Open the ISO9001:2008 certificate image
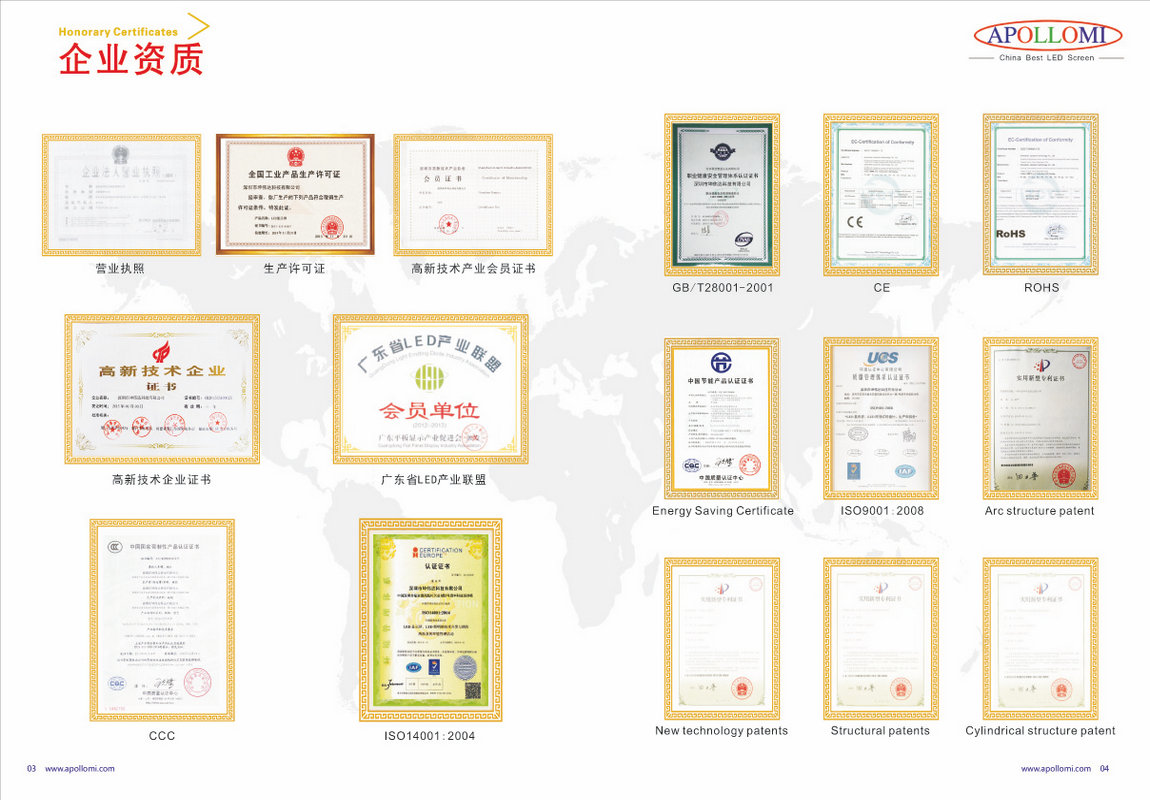The width and height of the screenshot is (1150, 800). pos(881,419)
